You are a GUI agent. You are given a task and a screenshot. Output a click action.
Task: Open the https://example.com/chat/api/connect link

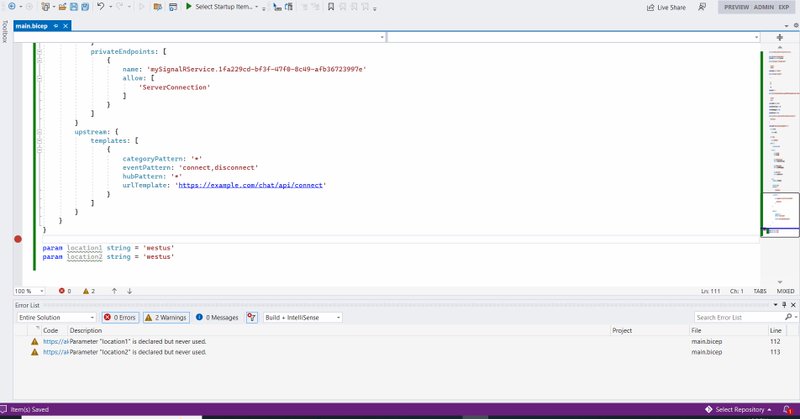pyautogui.click(x=251, y=185)
